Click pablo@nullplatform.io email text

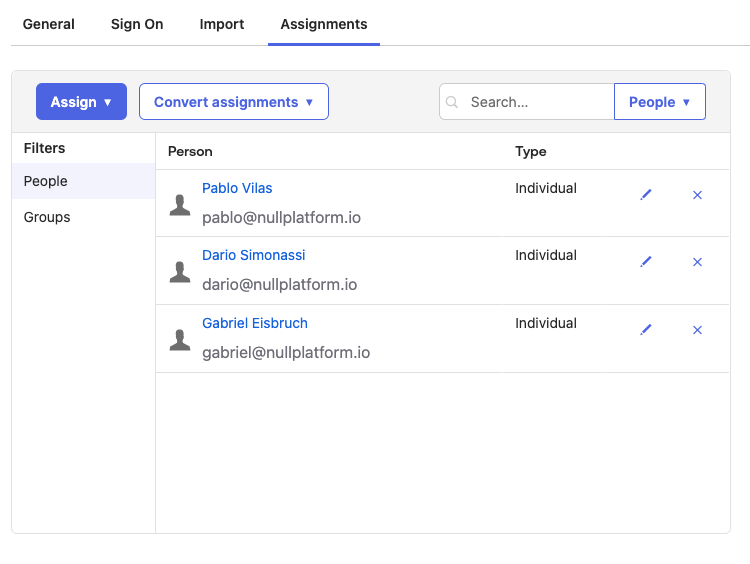[281, 218]
